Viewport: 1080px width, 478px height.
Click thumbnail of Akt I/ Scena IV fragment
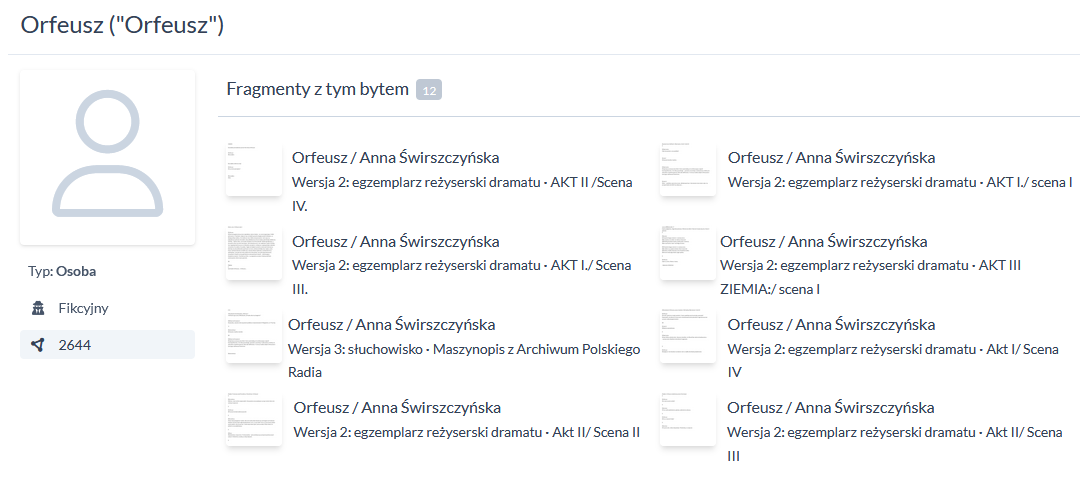point(688,335)
